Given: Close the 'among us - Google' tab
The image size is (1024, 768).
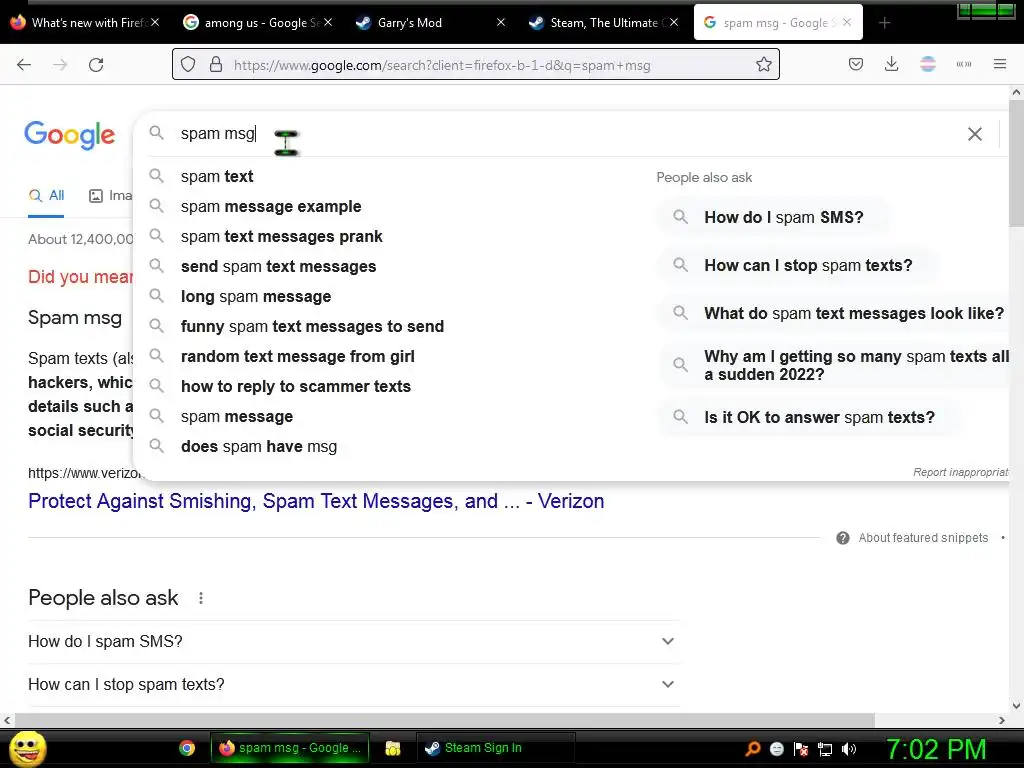Looking at the screenshot, I should point(328,22).
